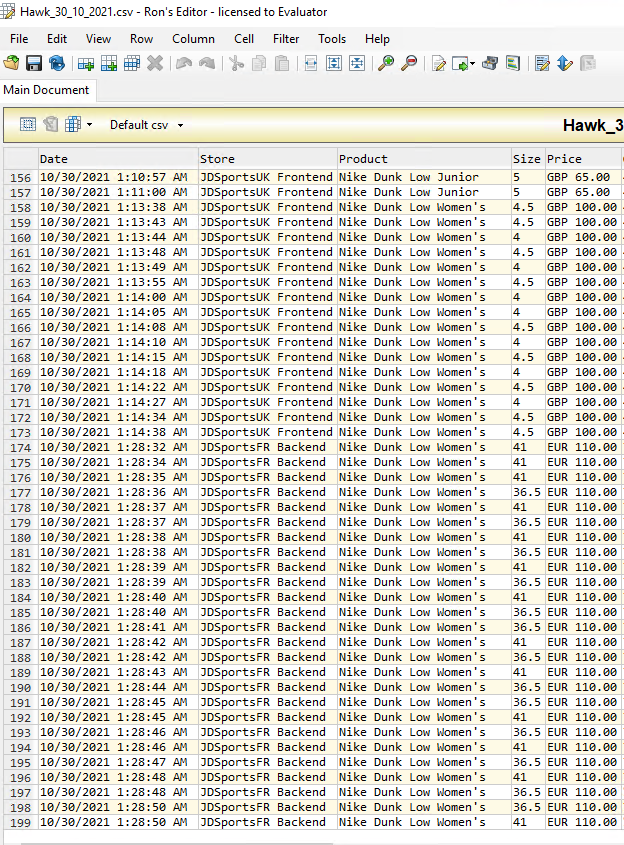Open the Column menu

(x=193, y=39)
